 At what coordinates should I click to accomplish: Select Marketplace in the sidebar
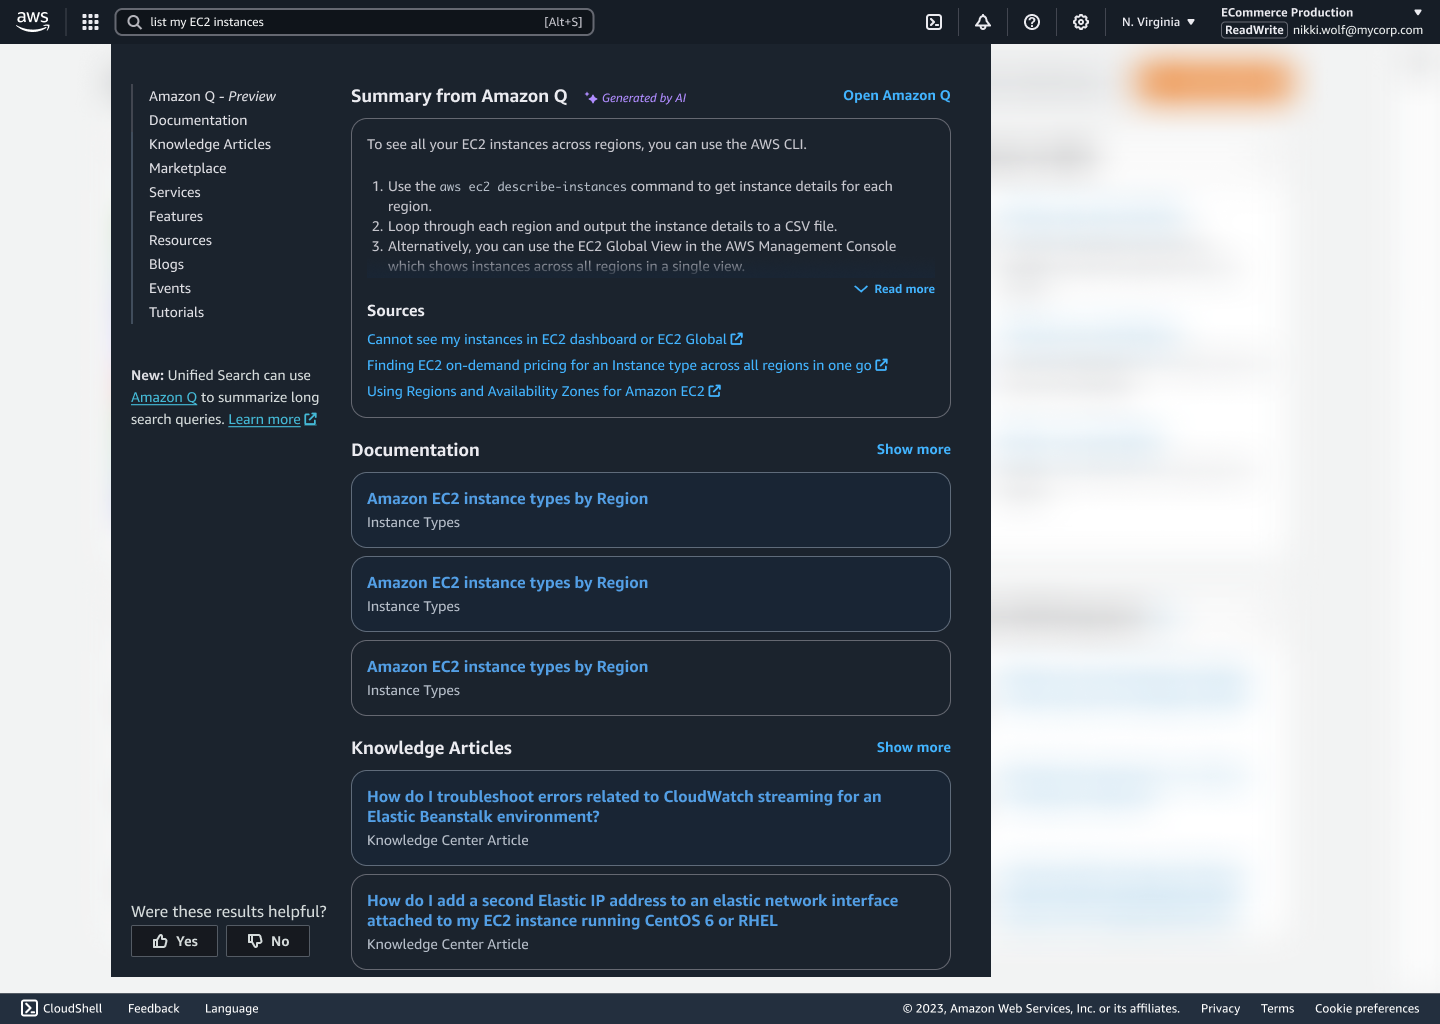pyautogui.click(x=188, y=168)
